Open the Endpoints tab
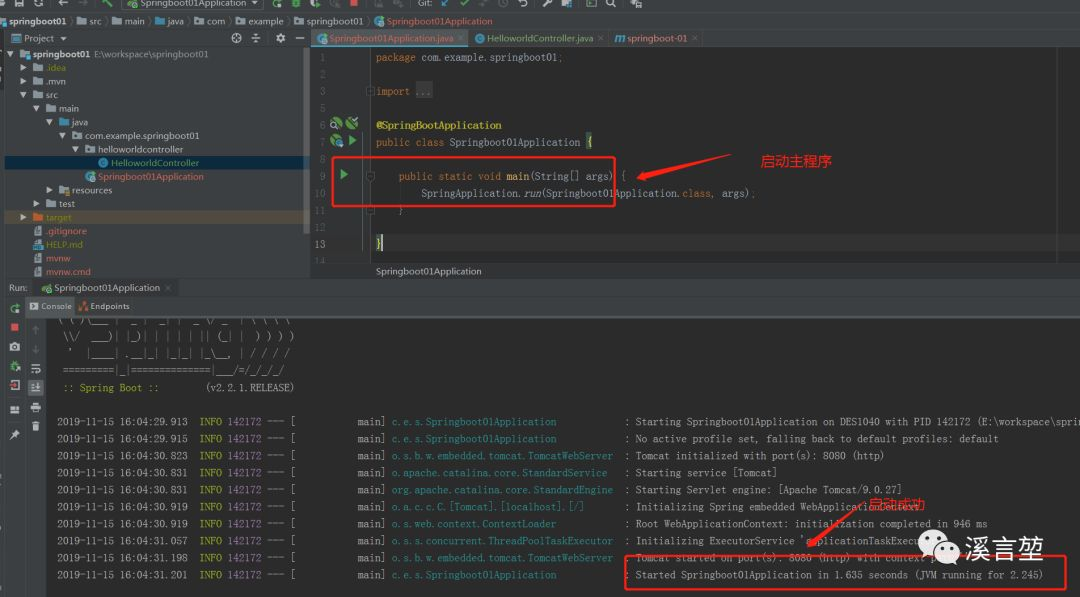The image size is (1080, 597). pos(104,306)
